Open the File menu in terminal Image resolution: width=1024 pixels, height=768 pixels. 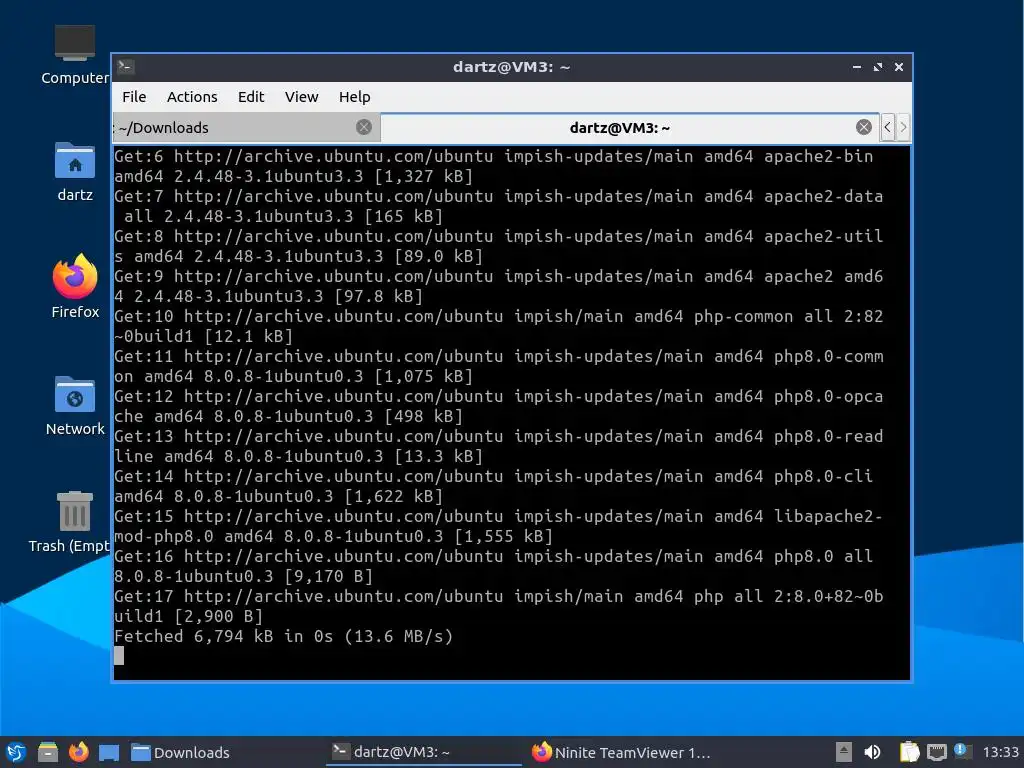pos(134,97)
